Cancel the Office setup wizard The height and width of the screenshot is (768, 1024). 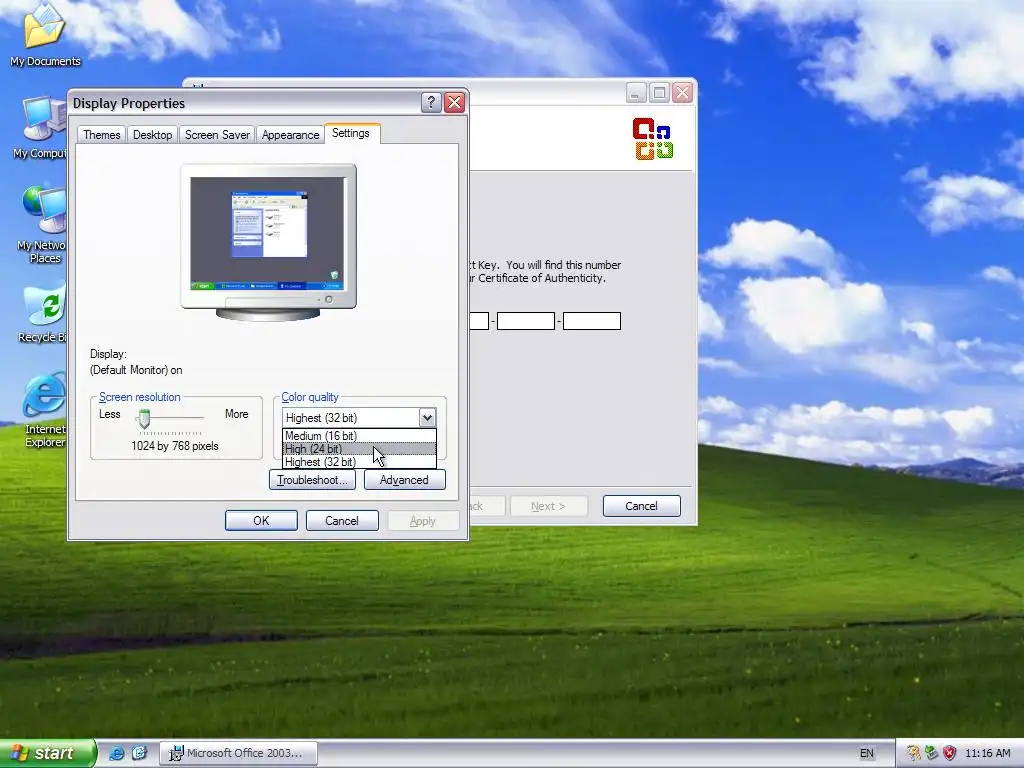coord(641,506)
